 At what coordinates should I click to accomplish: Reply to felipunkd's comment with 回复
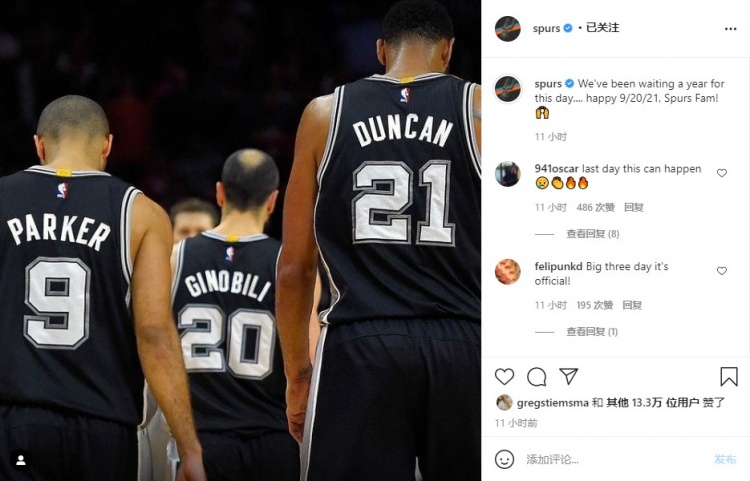tap(632, 305)
